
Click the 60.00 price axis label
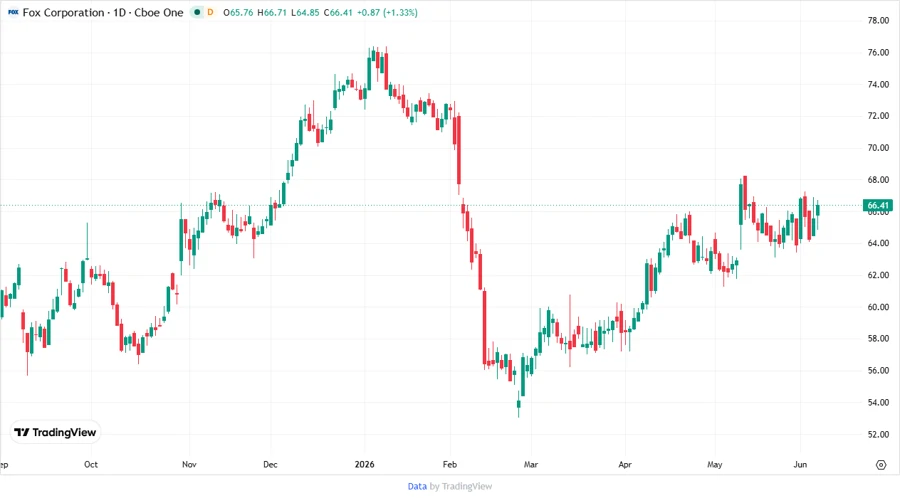878,307
